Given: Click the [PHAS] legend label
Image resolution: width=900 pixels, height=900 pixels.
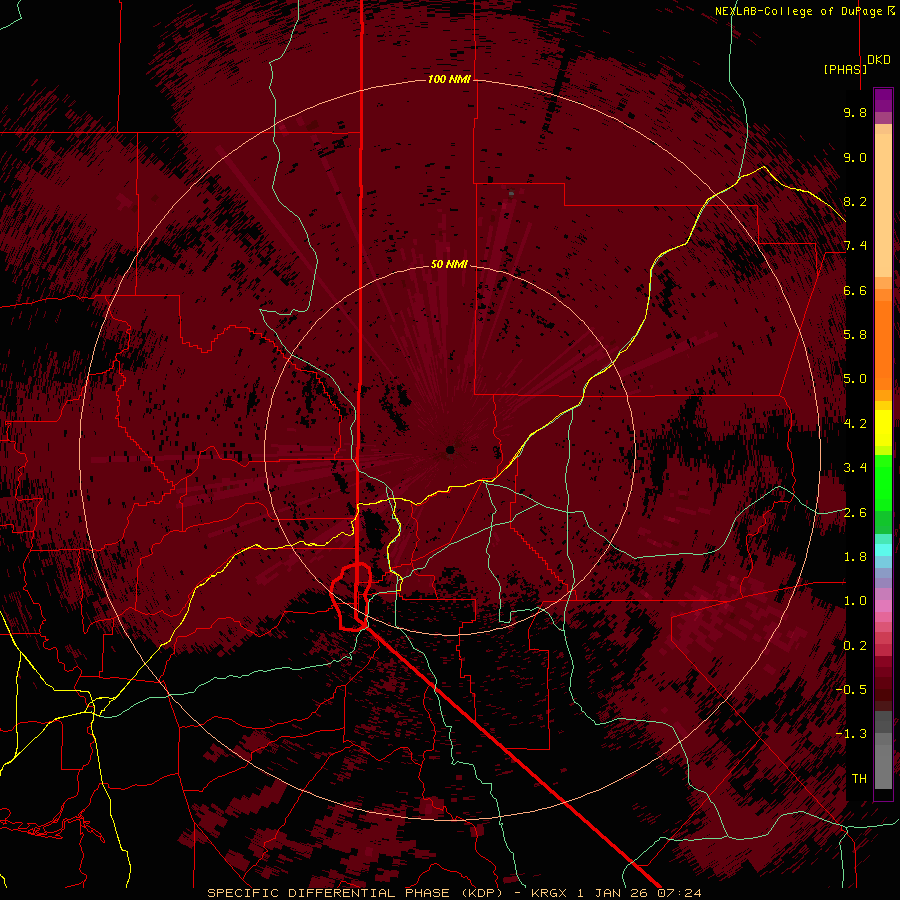Looking at the screenshot, I should [x=845, y=69].
